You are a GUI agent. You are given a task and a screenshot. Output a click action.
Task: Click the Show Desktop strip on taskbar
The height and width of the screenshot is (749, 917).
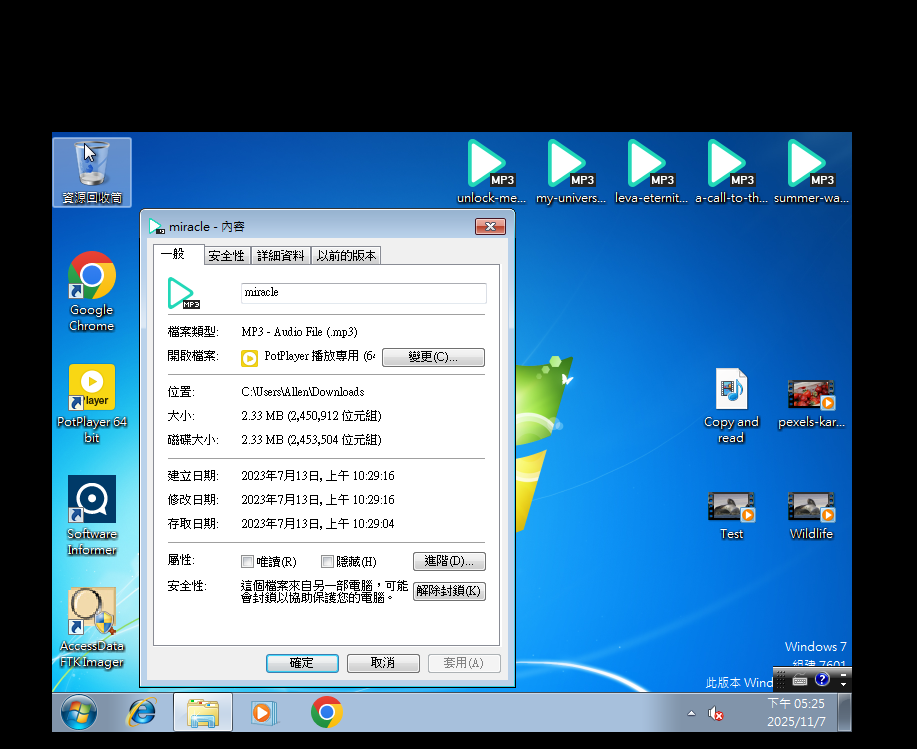point(844,712)
